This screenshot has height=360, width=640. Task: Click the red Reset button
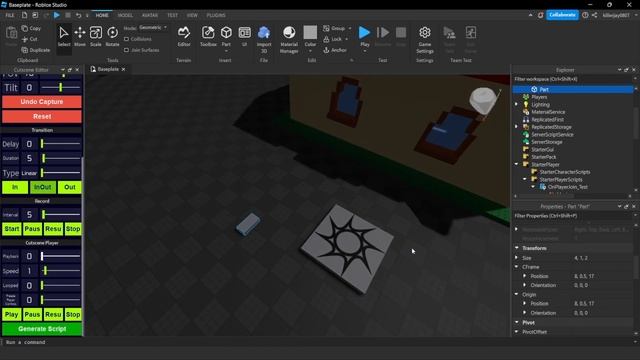pyautogui.click(x=42, y=116)
